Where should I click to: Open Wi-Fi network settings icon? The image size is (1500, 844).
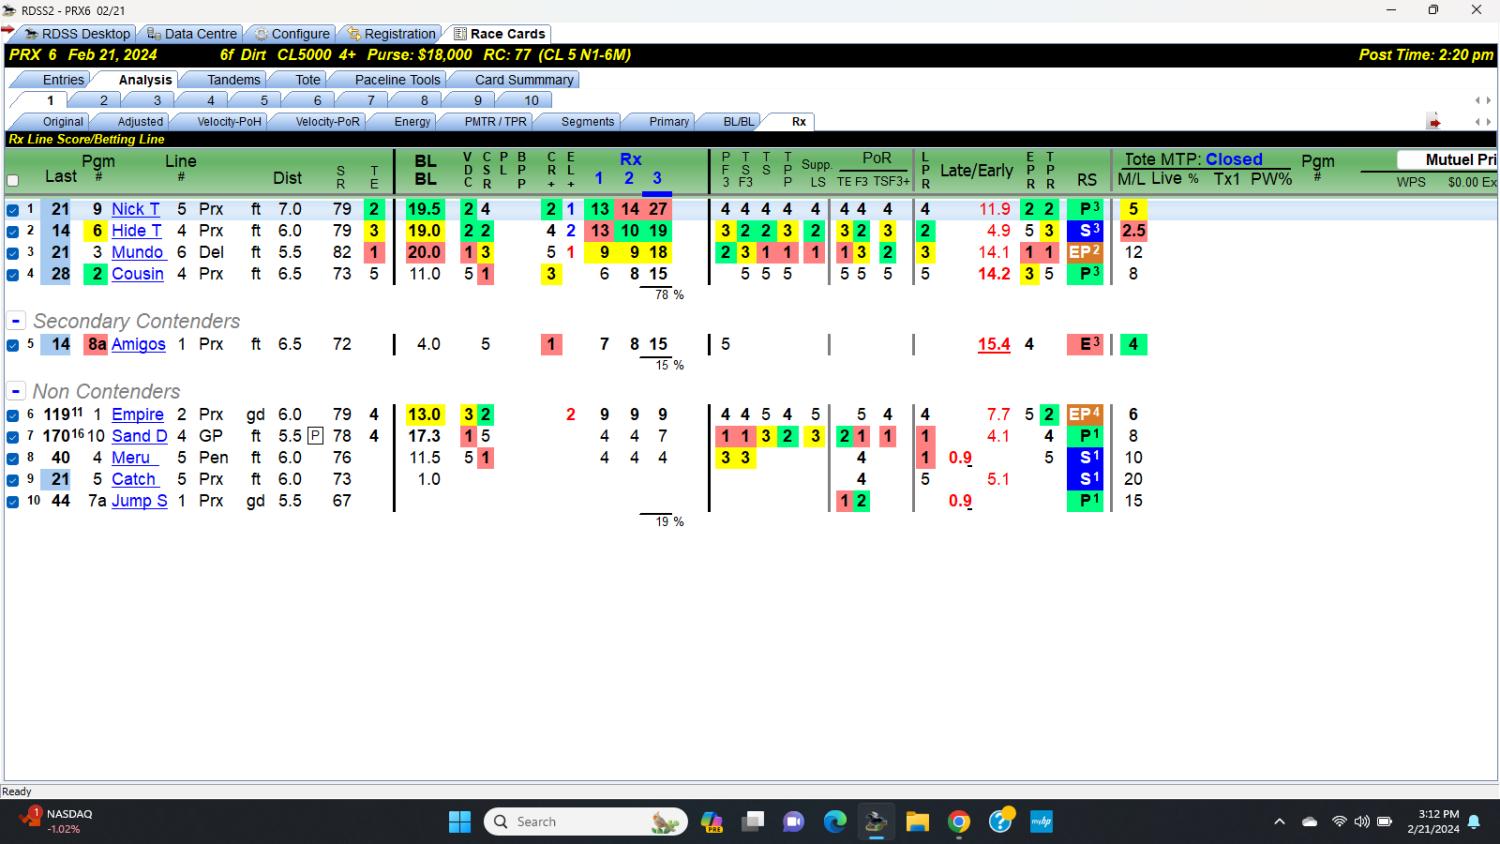point(1339,822)
